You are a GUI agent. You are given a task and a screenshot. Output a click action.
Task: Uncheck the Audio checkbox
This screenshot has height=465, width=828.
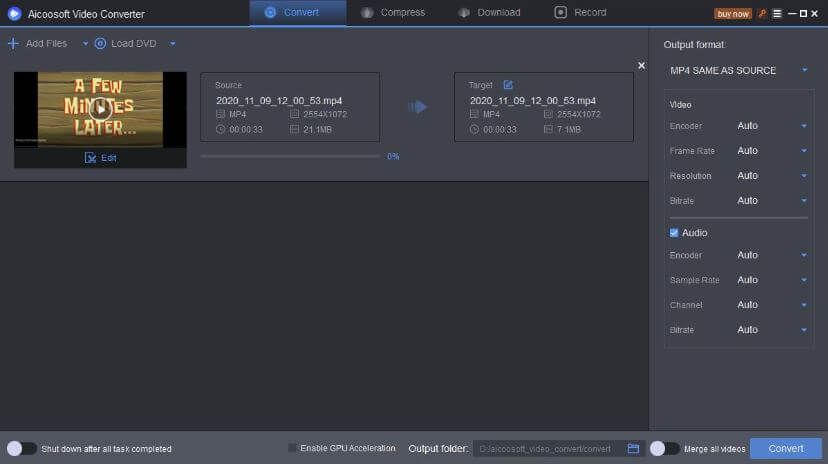674,233
